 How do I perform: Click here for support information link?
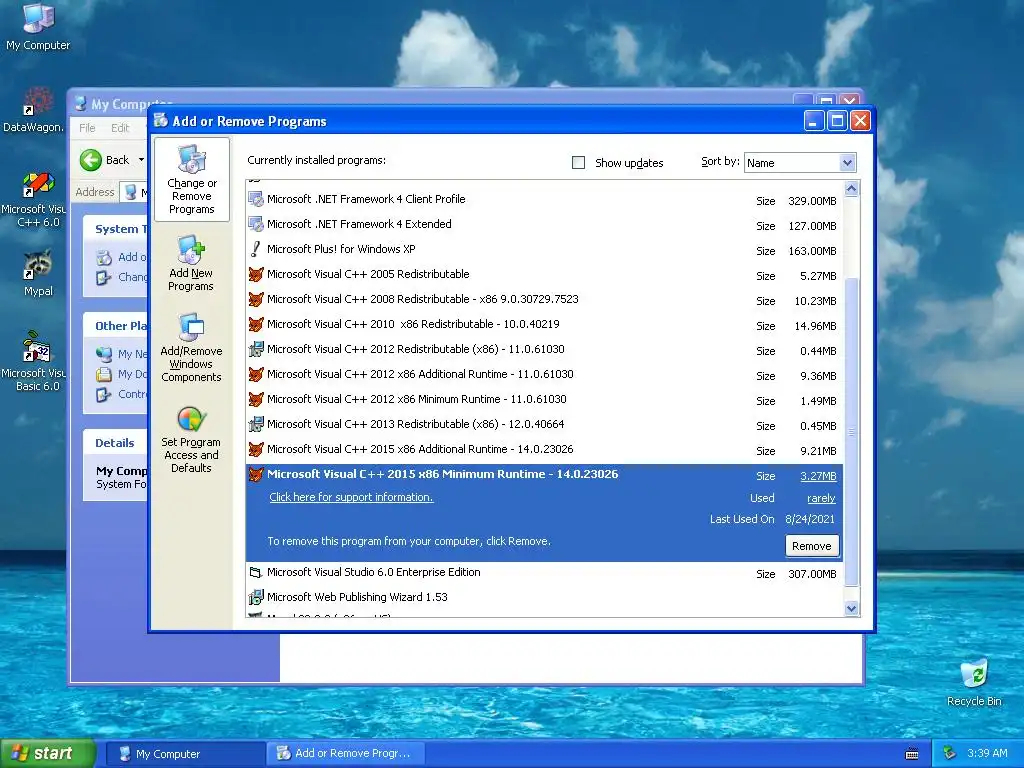tap(351, 497)
